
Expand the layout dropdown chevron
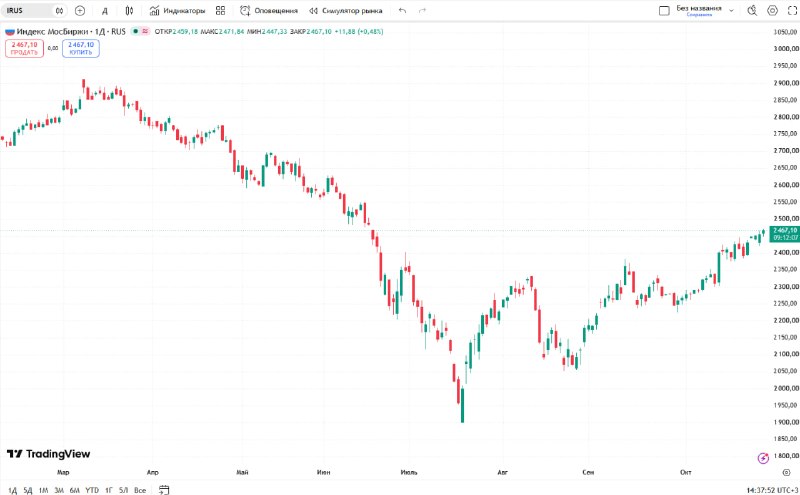[x=731, y=10]
